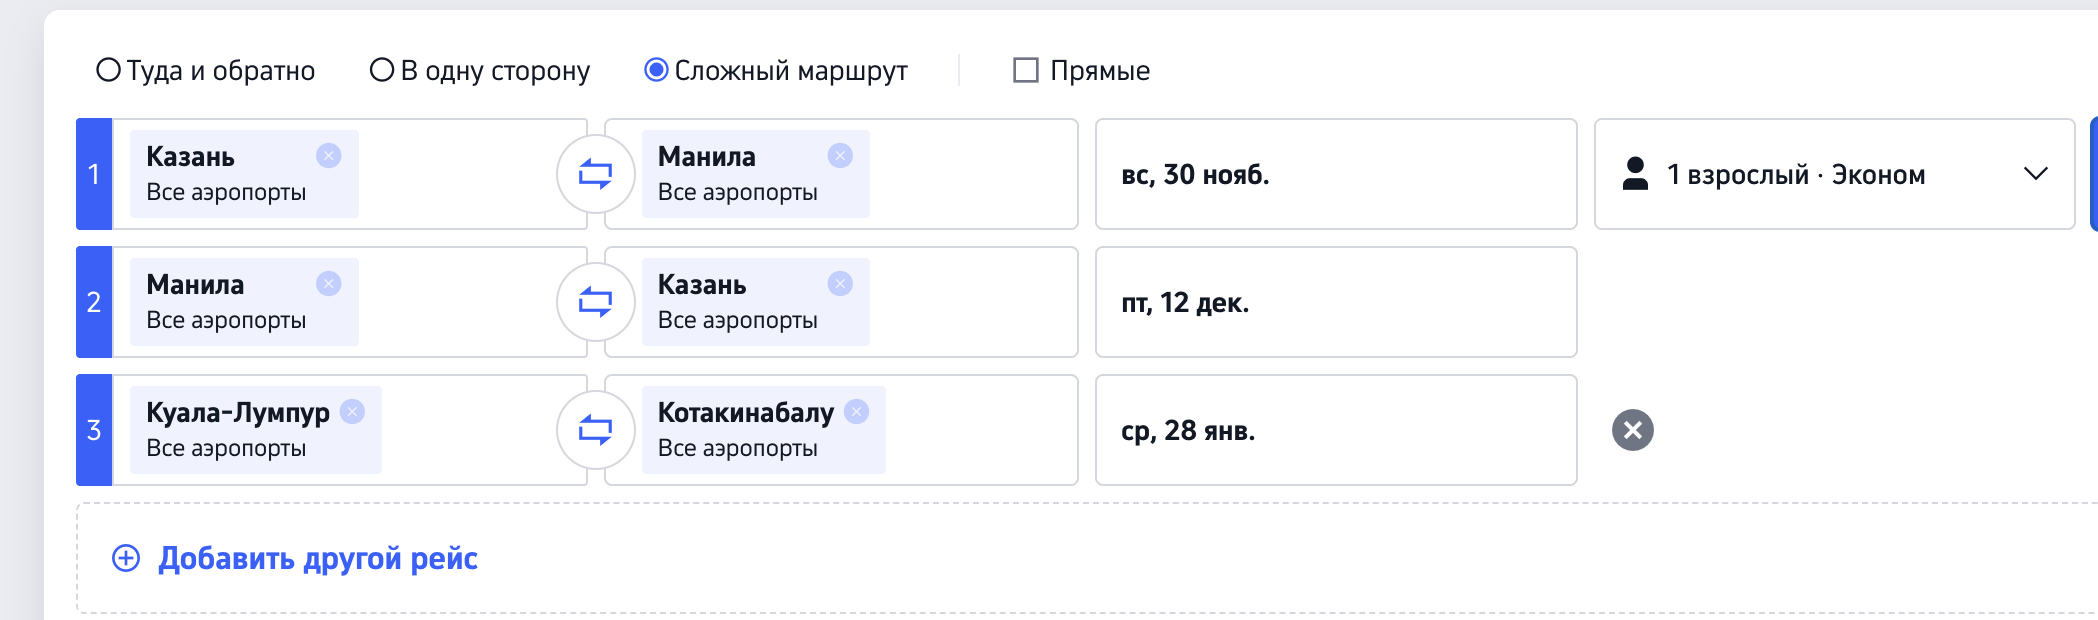Select Сложный маршрут radio option

pyautogui.click(x=656, y=70)
